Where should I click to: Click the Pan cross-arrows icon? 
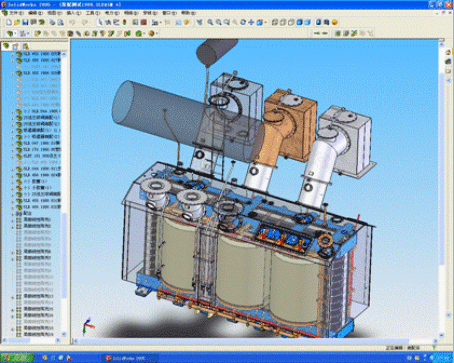(x=251, y=22)
